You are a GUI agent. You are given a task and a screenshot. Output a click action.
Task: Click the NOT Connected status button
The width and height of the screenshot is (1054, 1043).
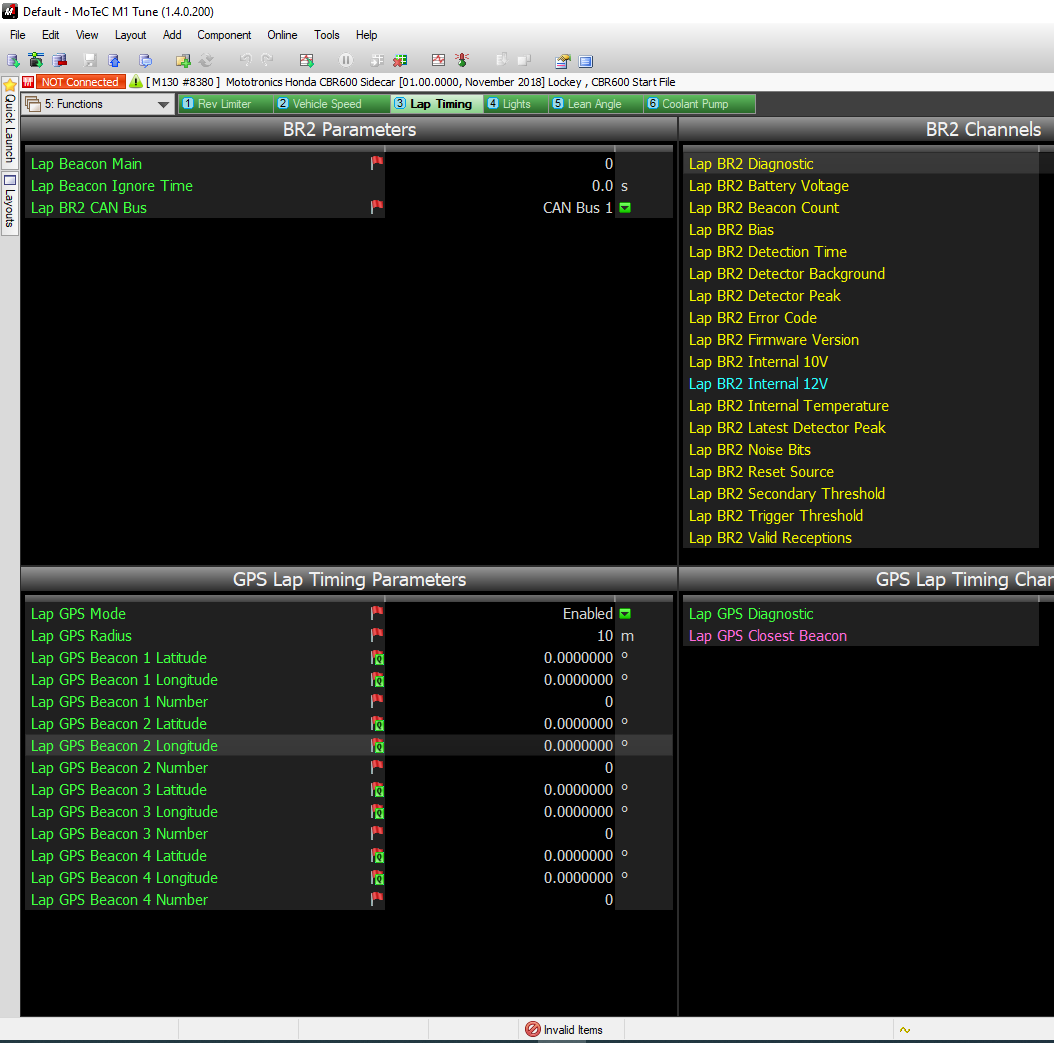tap(80, 82)
